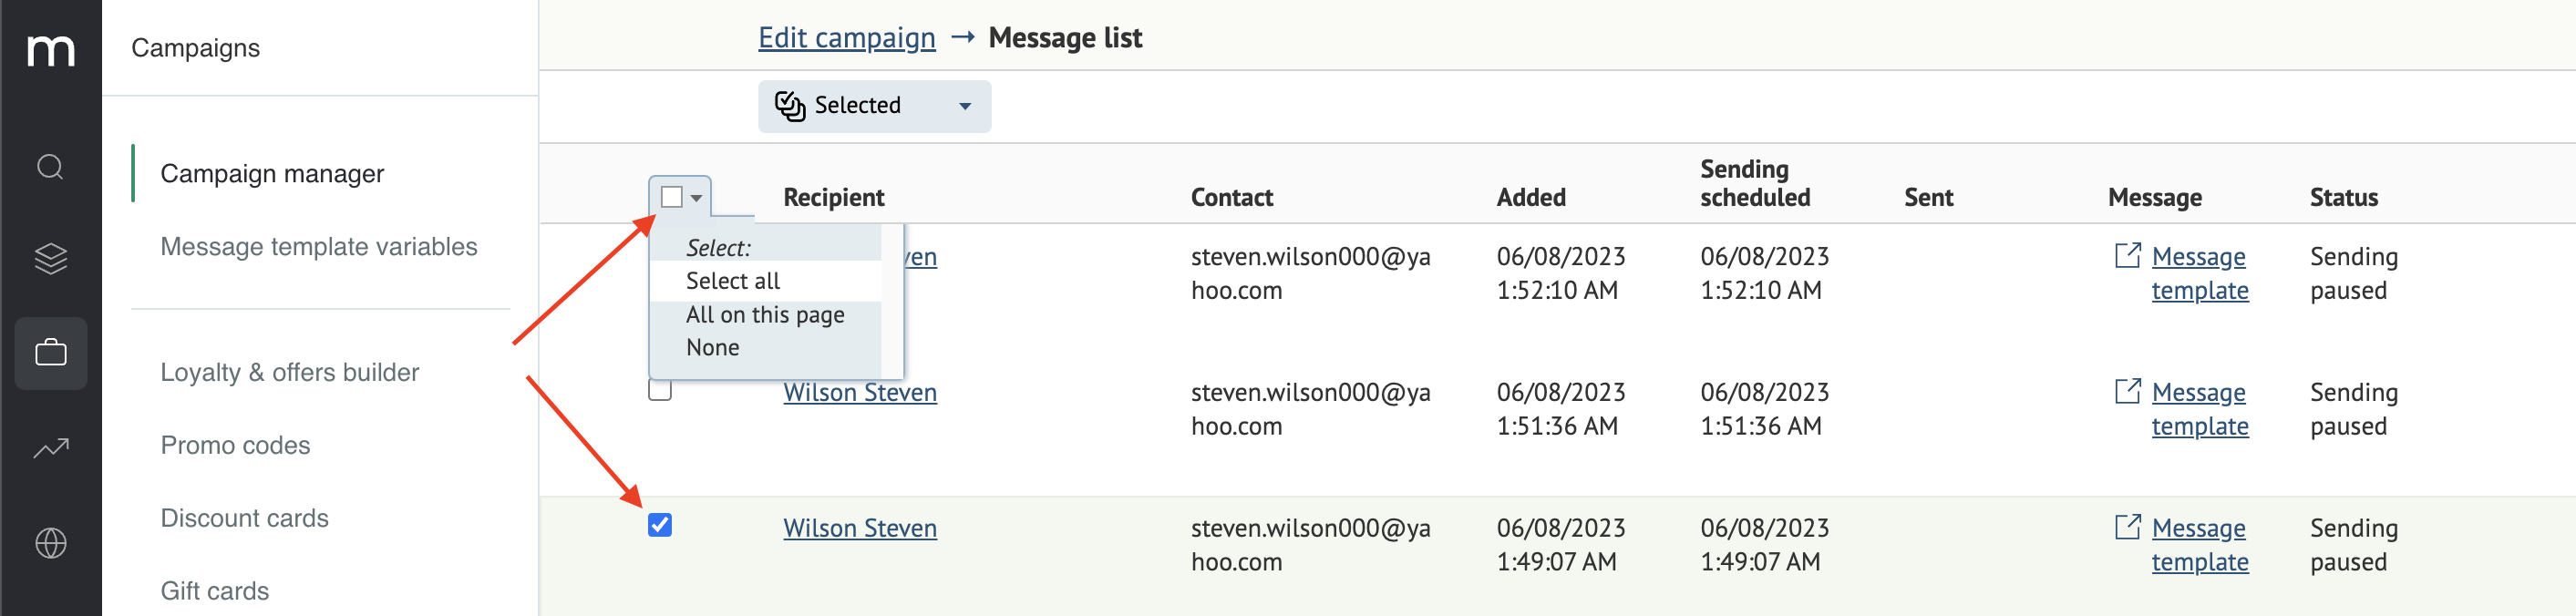Go to Message template variables
The image size is (2576, 616).
coord(319,246)
